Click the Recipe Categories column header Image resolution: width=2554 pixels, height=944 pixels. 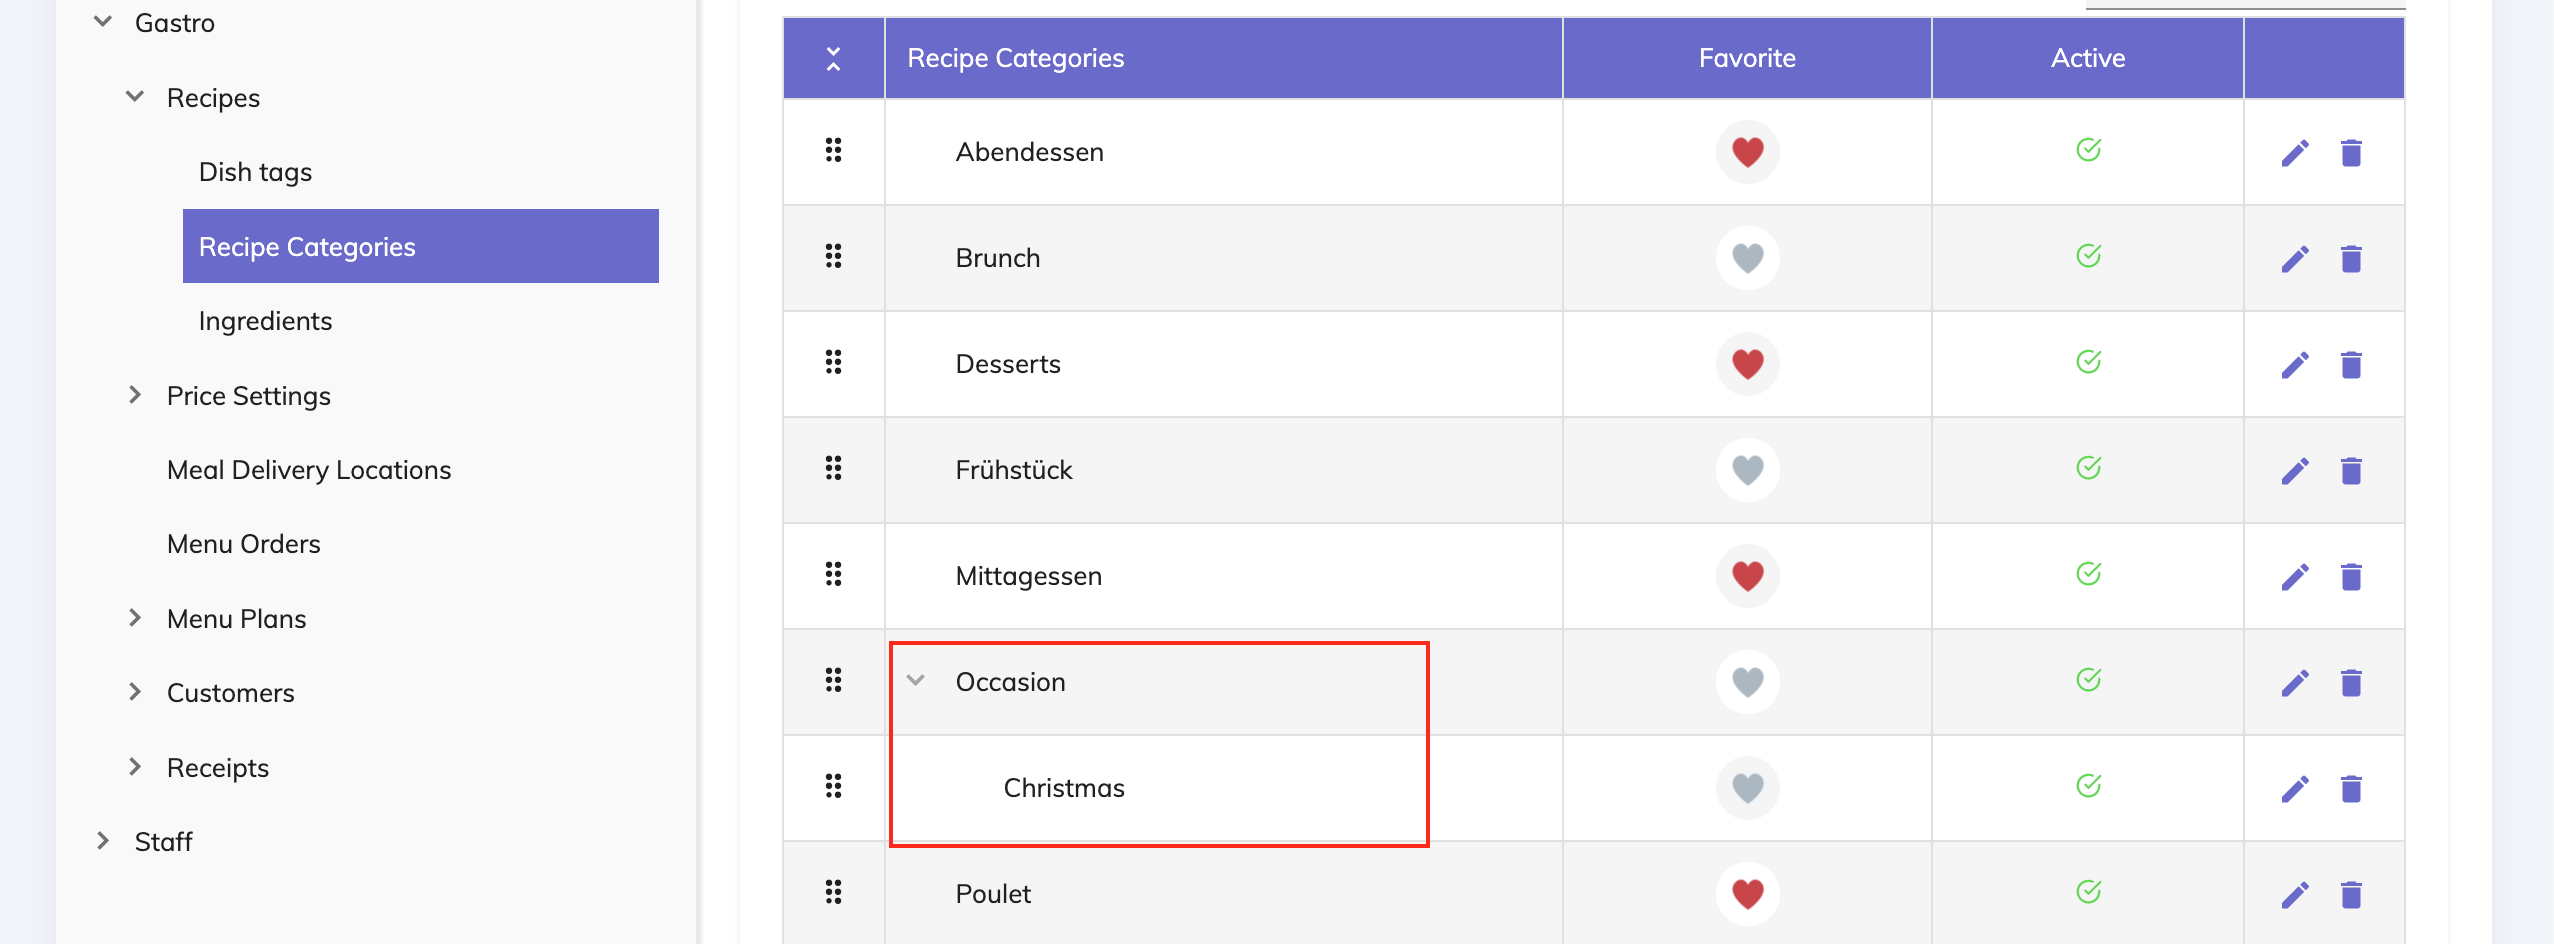click(1015, 58)
